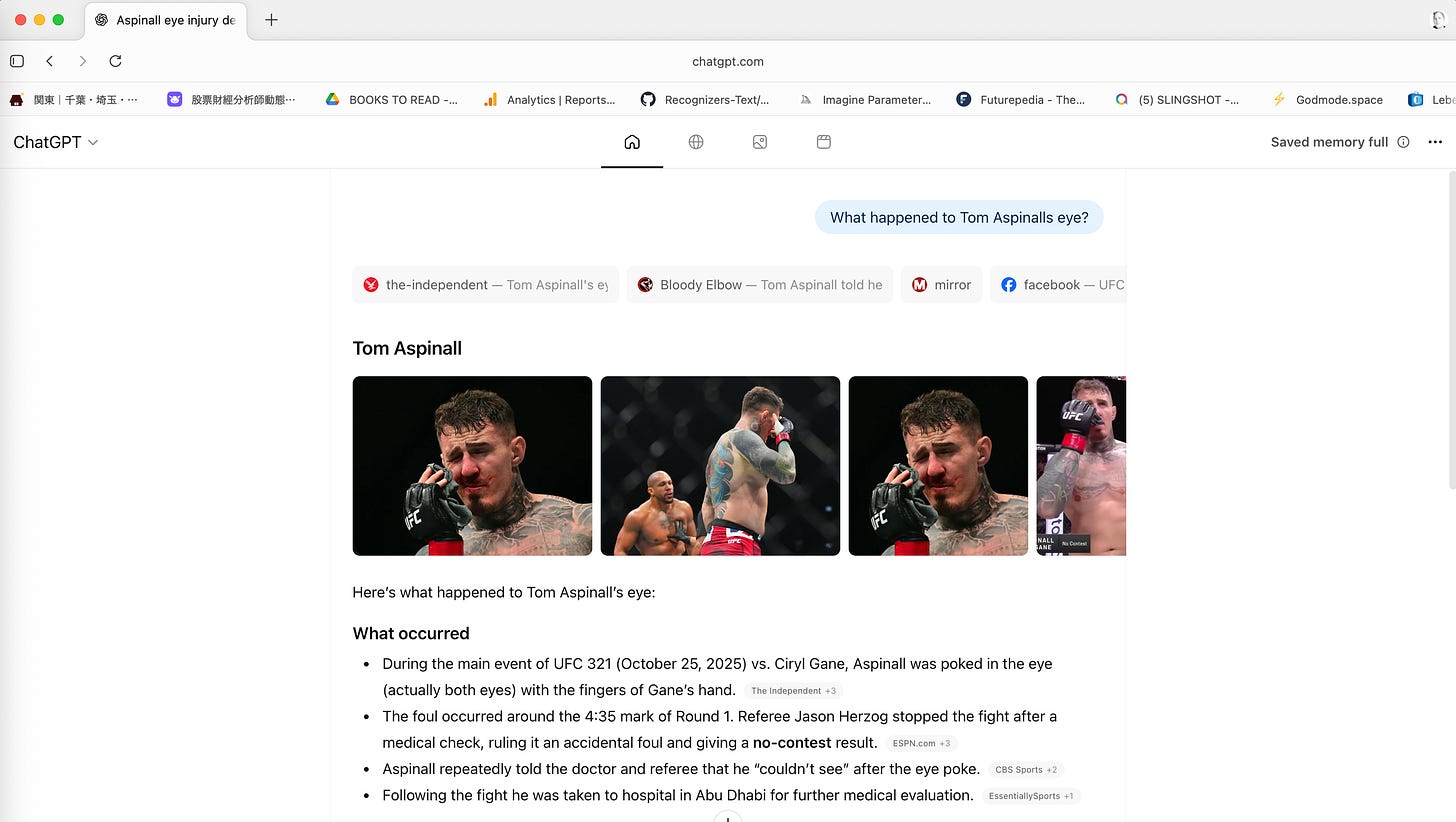This screenshot has height=822, width=1456.
Task: Select the globe browse icon
Action: (696, 142)
